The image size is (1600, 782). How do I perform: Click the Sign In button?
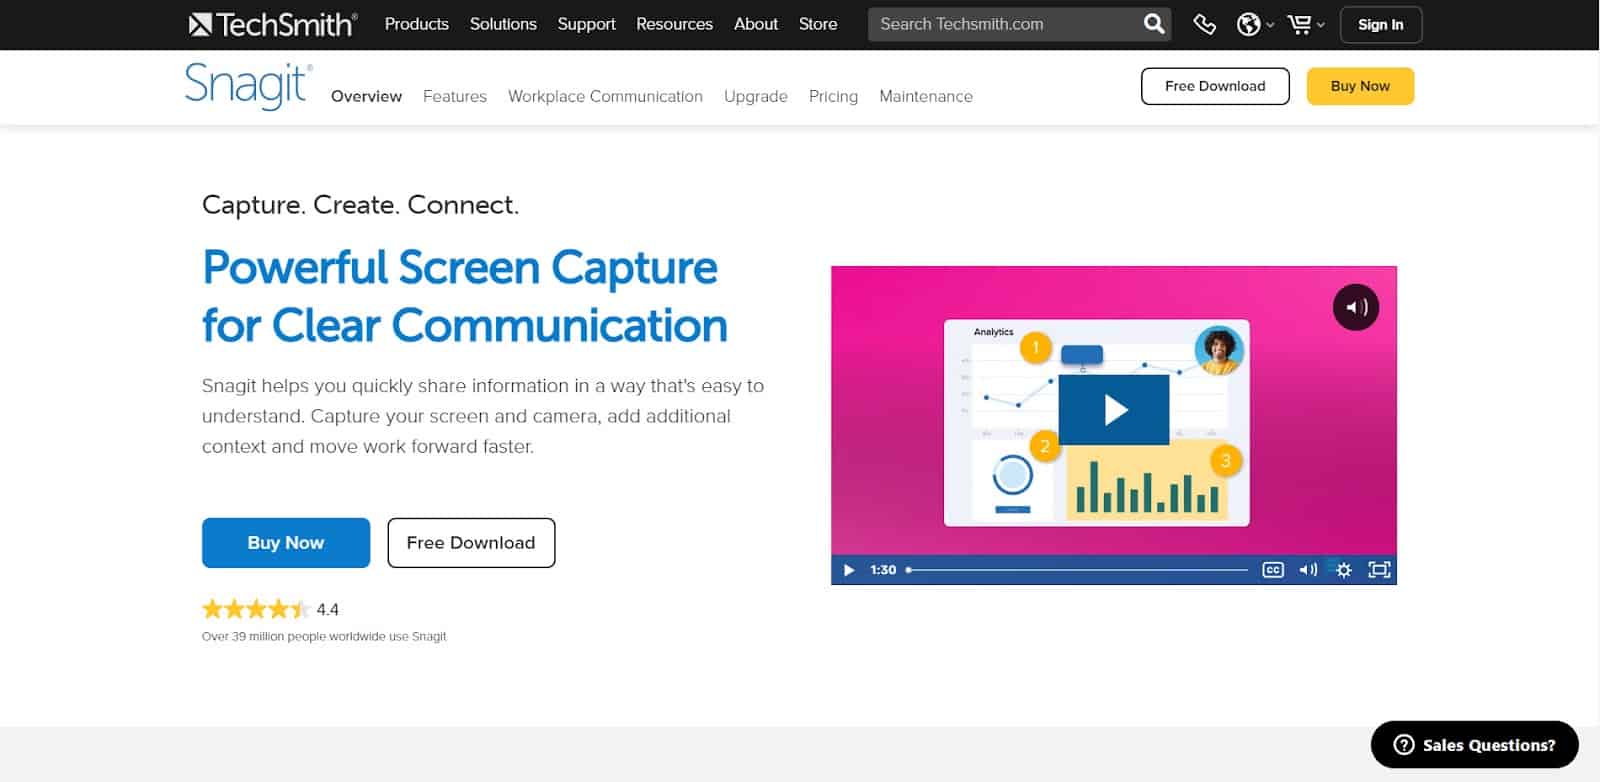pos(1380,25)
